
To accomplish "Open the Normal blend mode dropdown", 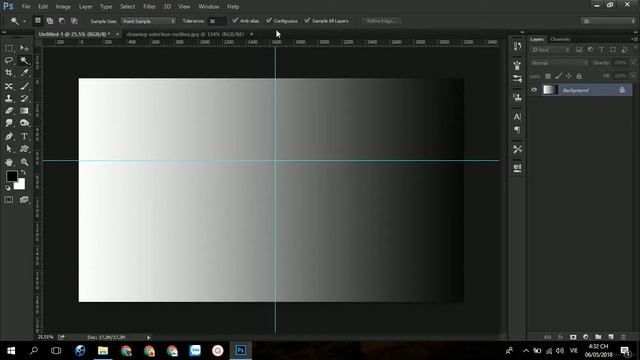I will pos(559,63).
